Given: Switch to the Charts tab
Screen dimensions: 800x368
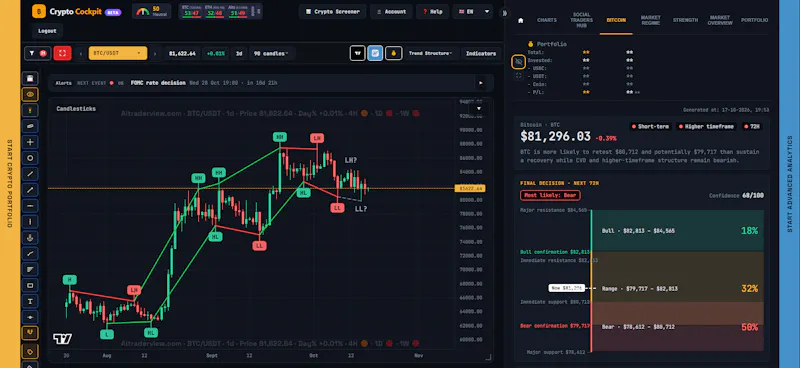Looking at the screenshot, I should (546, 20).
